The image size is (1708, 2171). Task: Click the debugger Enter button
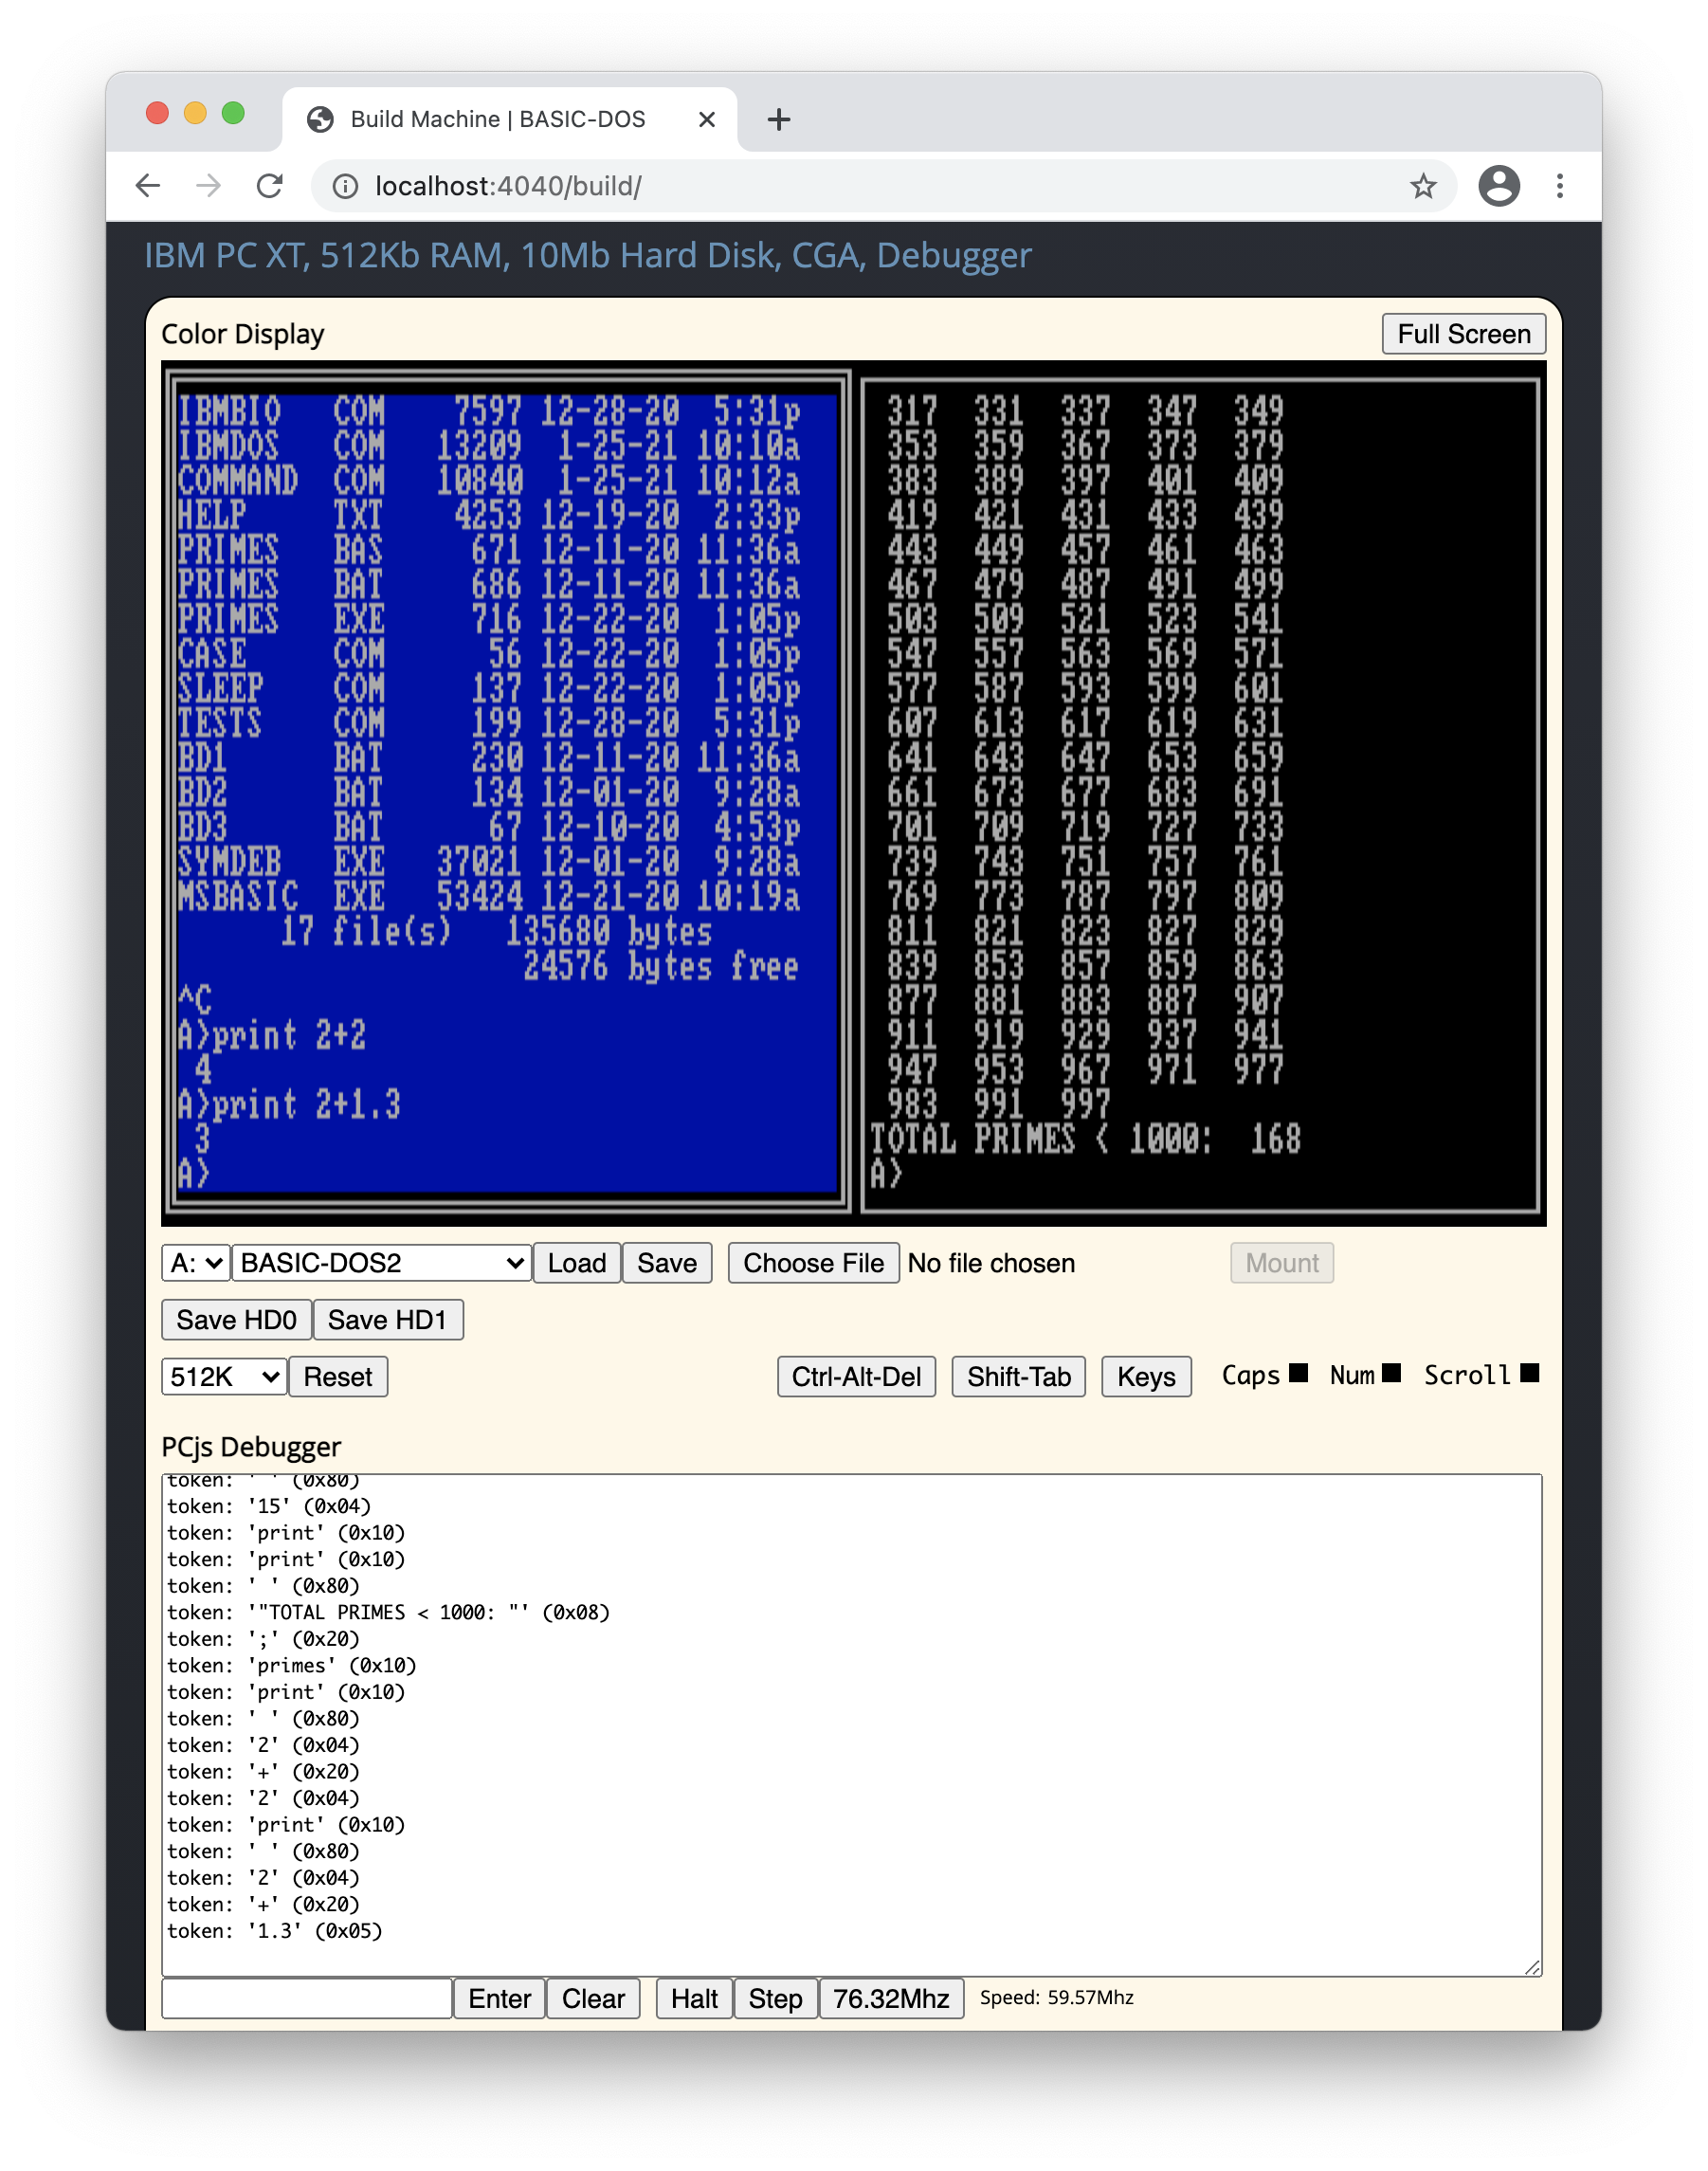coord(499,1998)
